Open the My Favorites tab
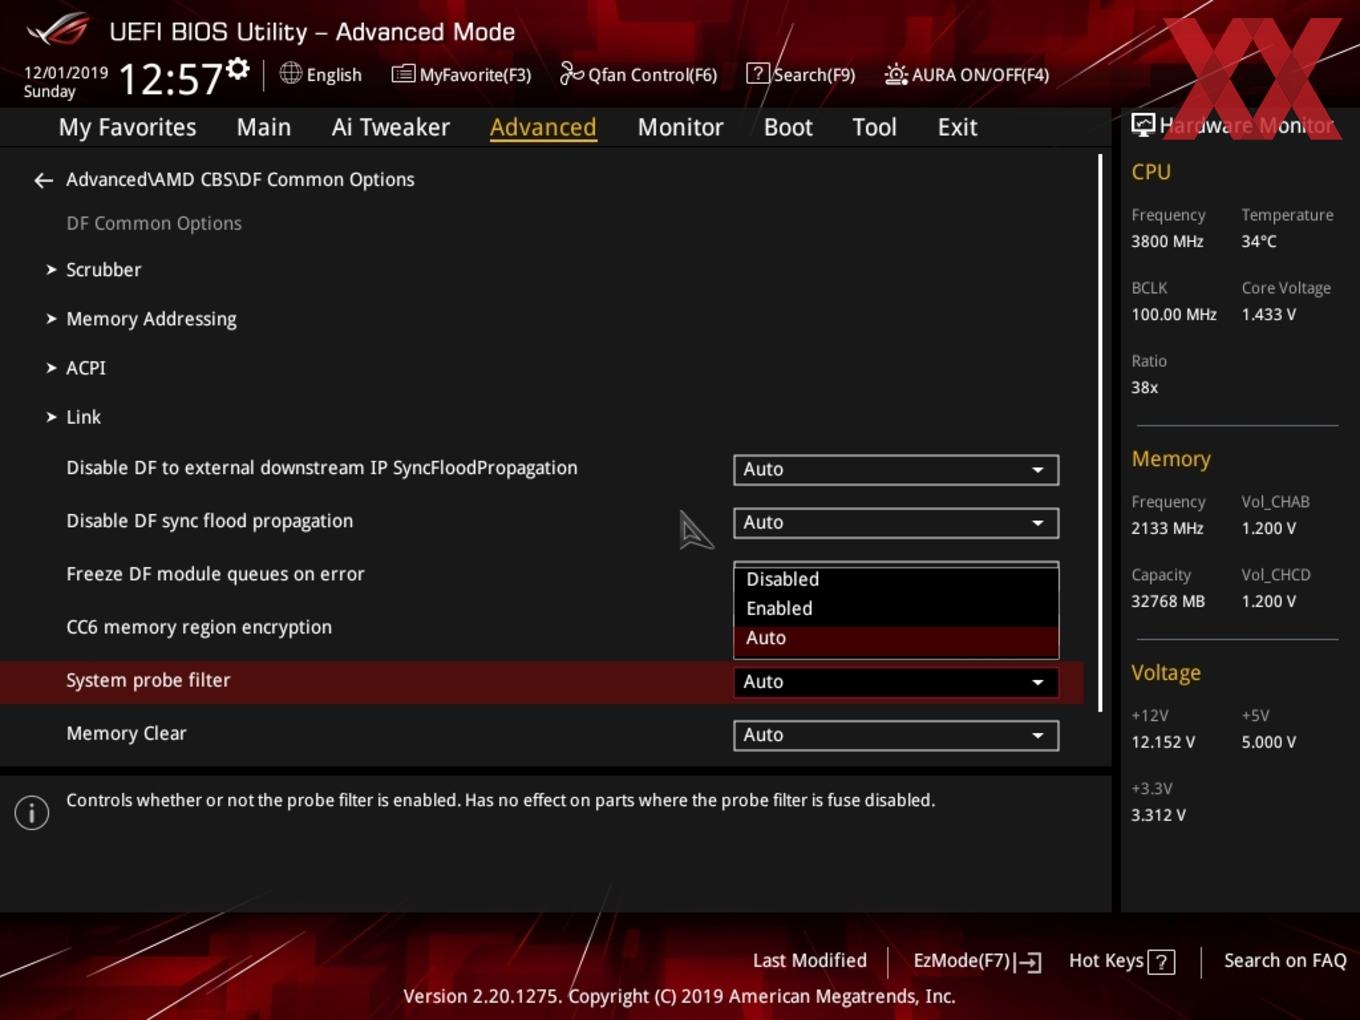This screenshot has width=1360, height=1020. coord(127,127)
